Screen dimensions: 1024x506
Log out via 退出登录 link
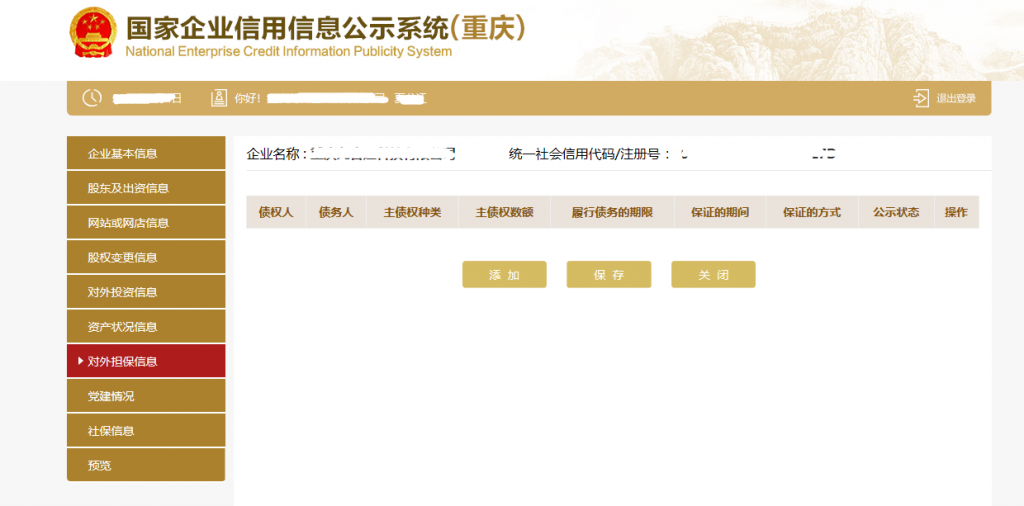[956, 99]
